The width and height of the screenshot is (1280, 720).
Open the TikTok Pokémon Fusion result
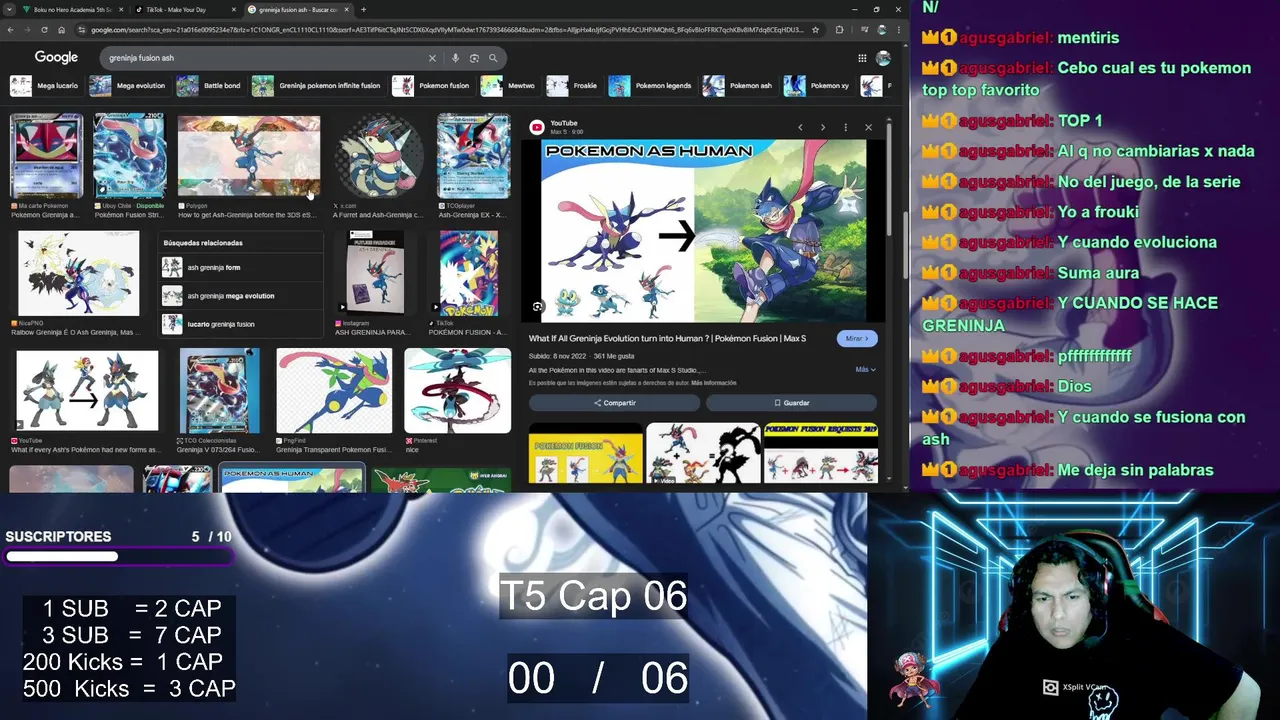[x=469, y=273]
